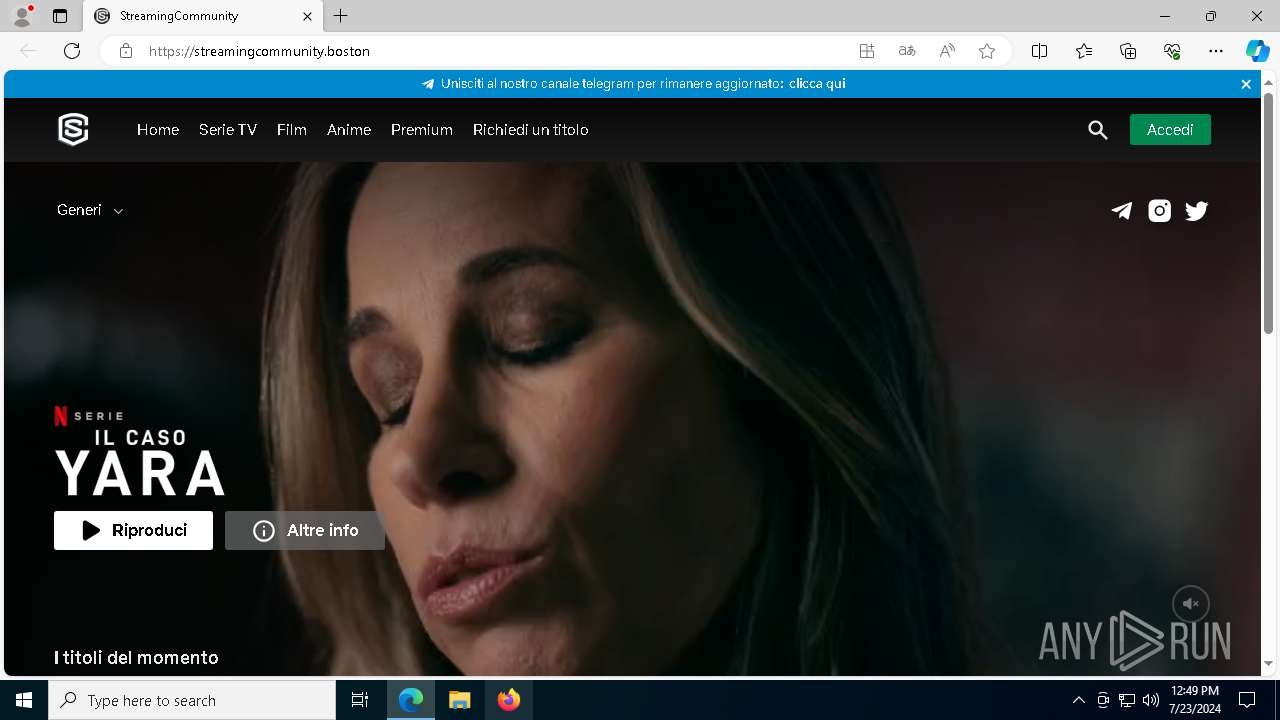The width and height of the screenshot is (1280, 720).
Task: Open File Explorer from taskbar
Action: point(459,700)
